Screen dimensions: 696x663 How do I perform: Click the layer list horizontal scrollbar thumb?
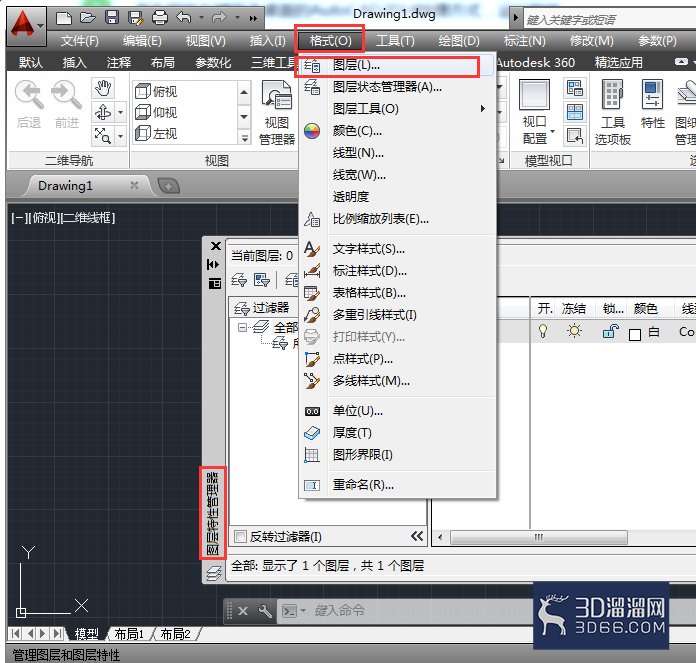pos(538,537)
